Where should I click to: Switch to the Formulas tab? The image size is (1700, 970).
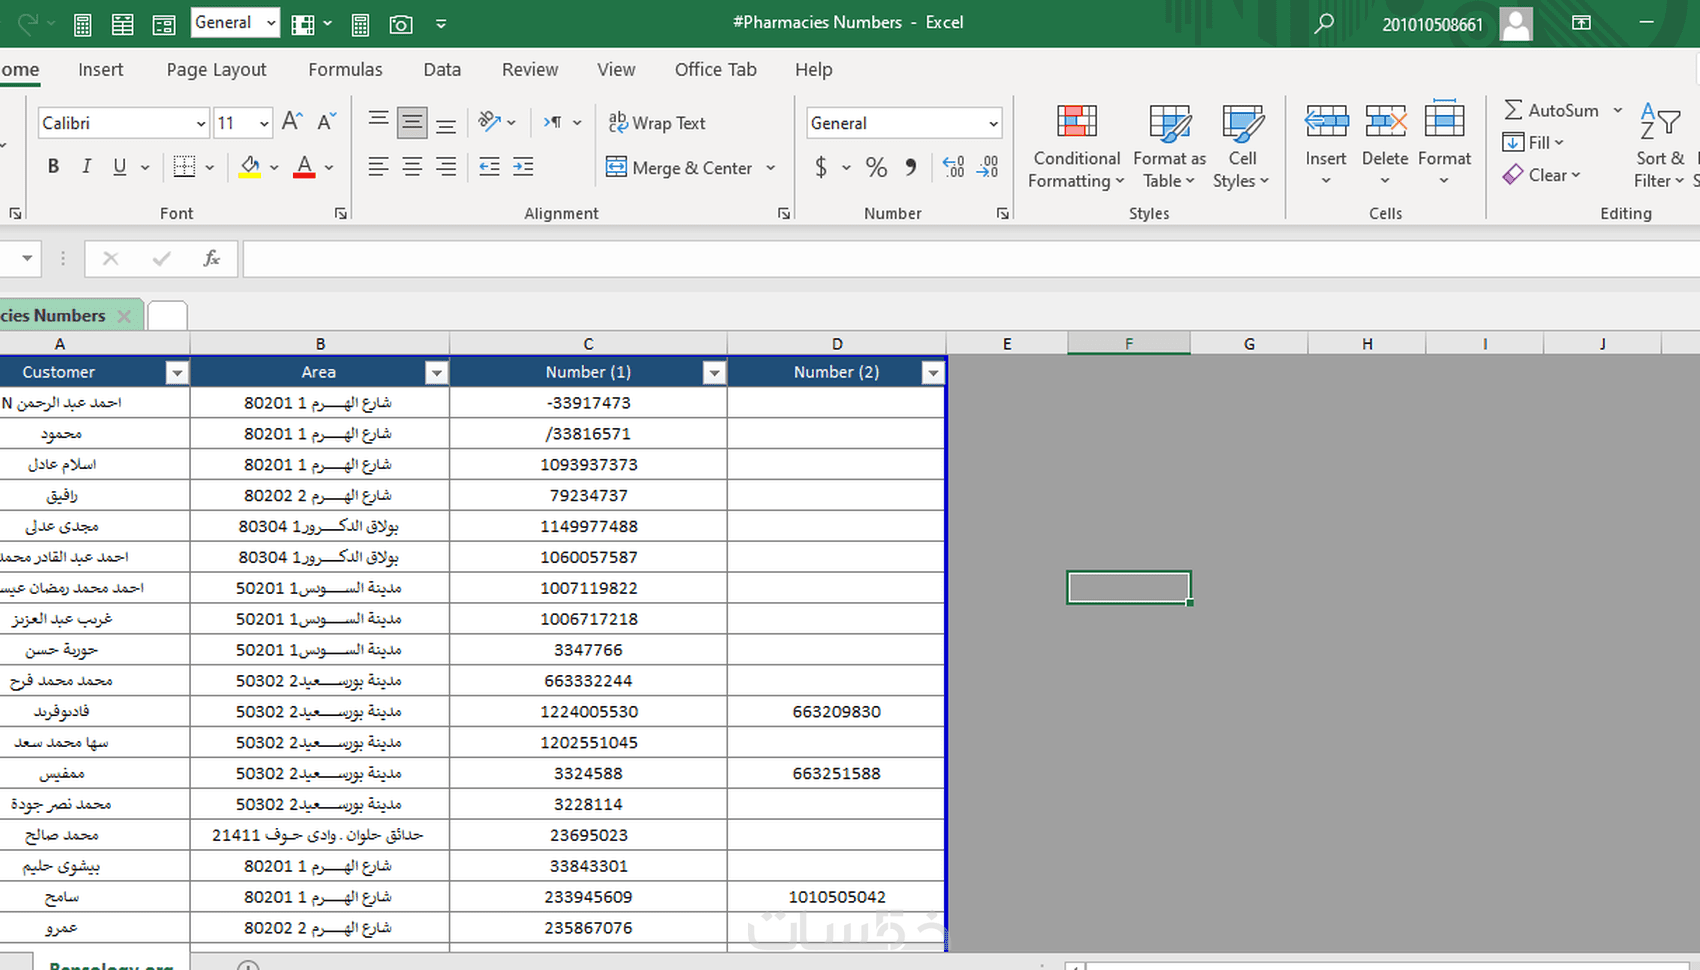click(x=345, y=69)
